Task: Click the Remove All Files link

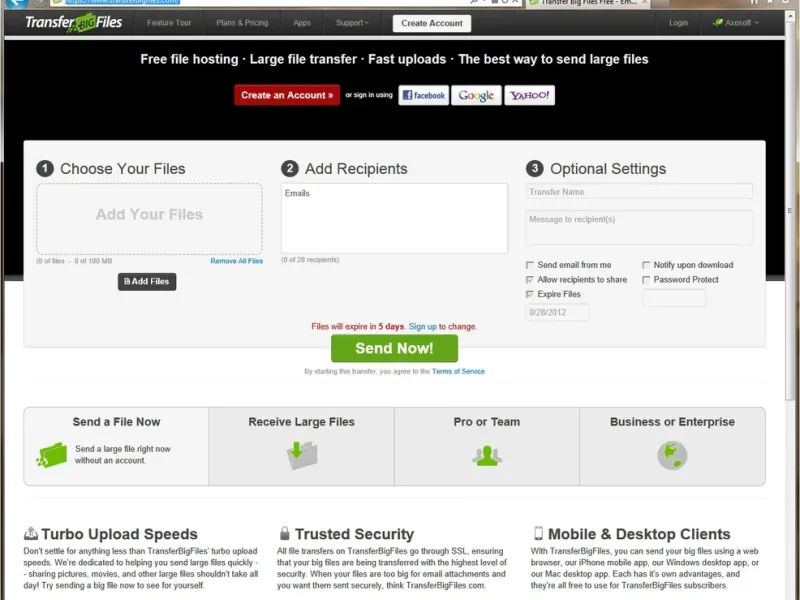Action: coord(237,261)
